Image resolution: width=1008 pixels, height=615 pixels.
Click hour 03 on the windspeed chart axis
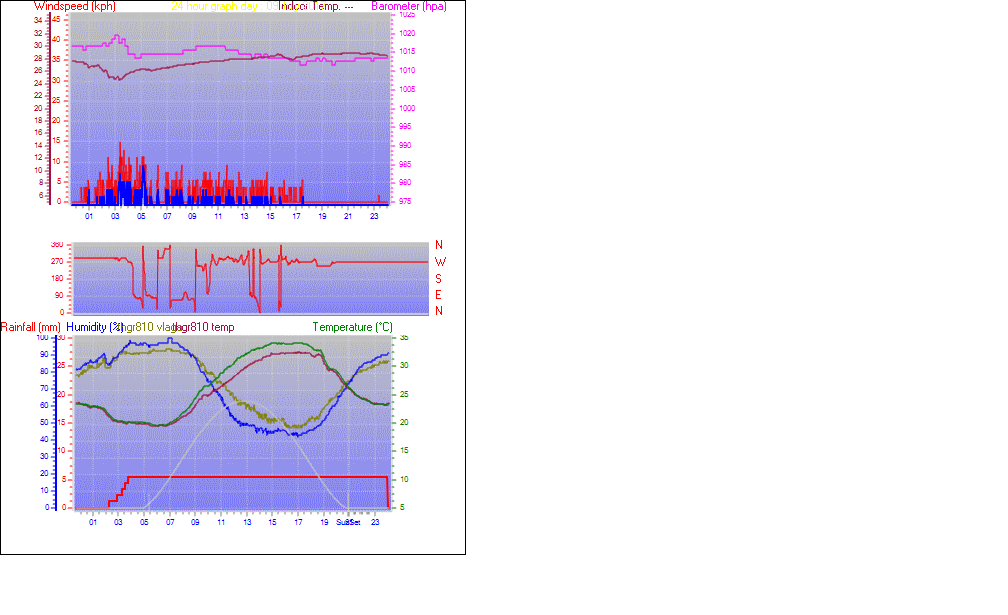coord(115,216)
